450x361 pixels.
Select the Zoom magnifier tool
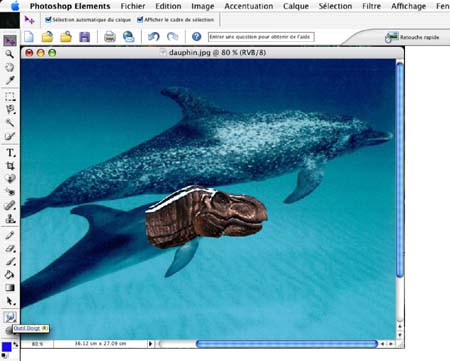click(x=10, y=54)
